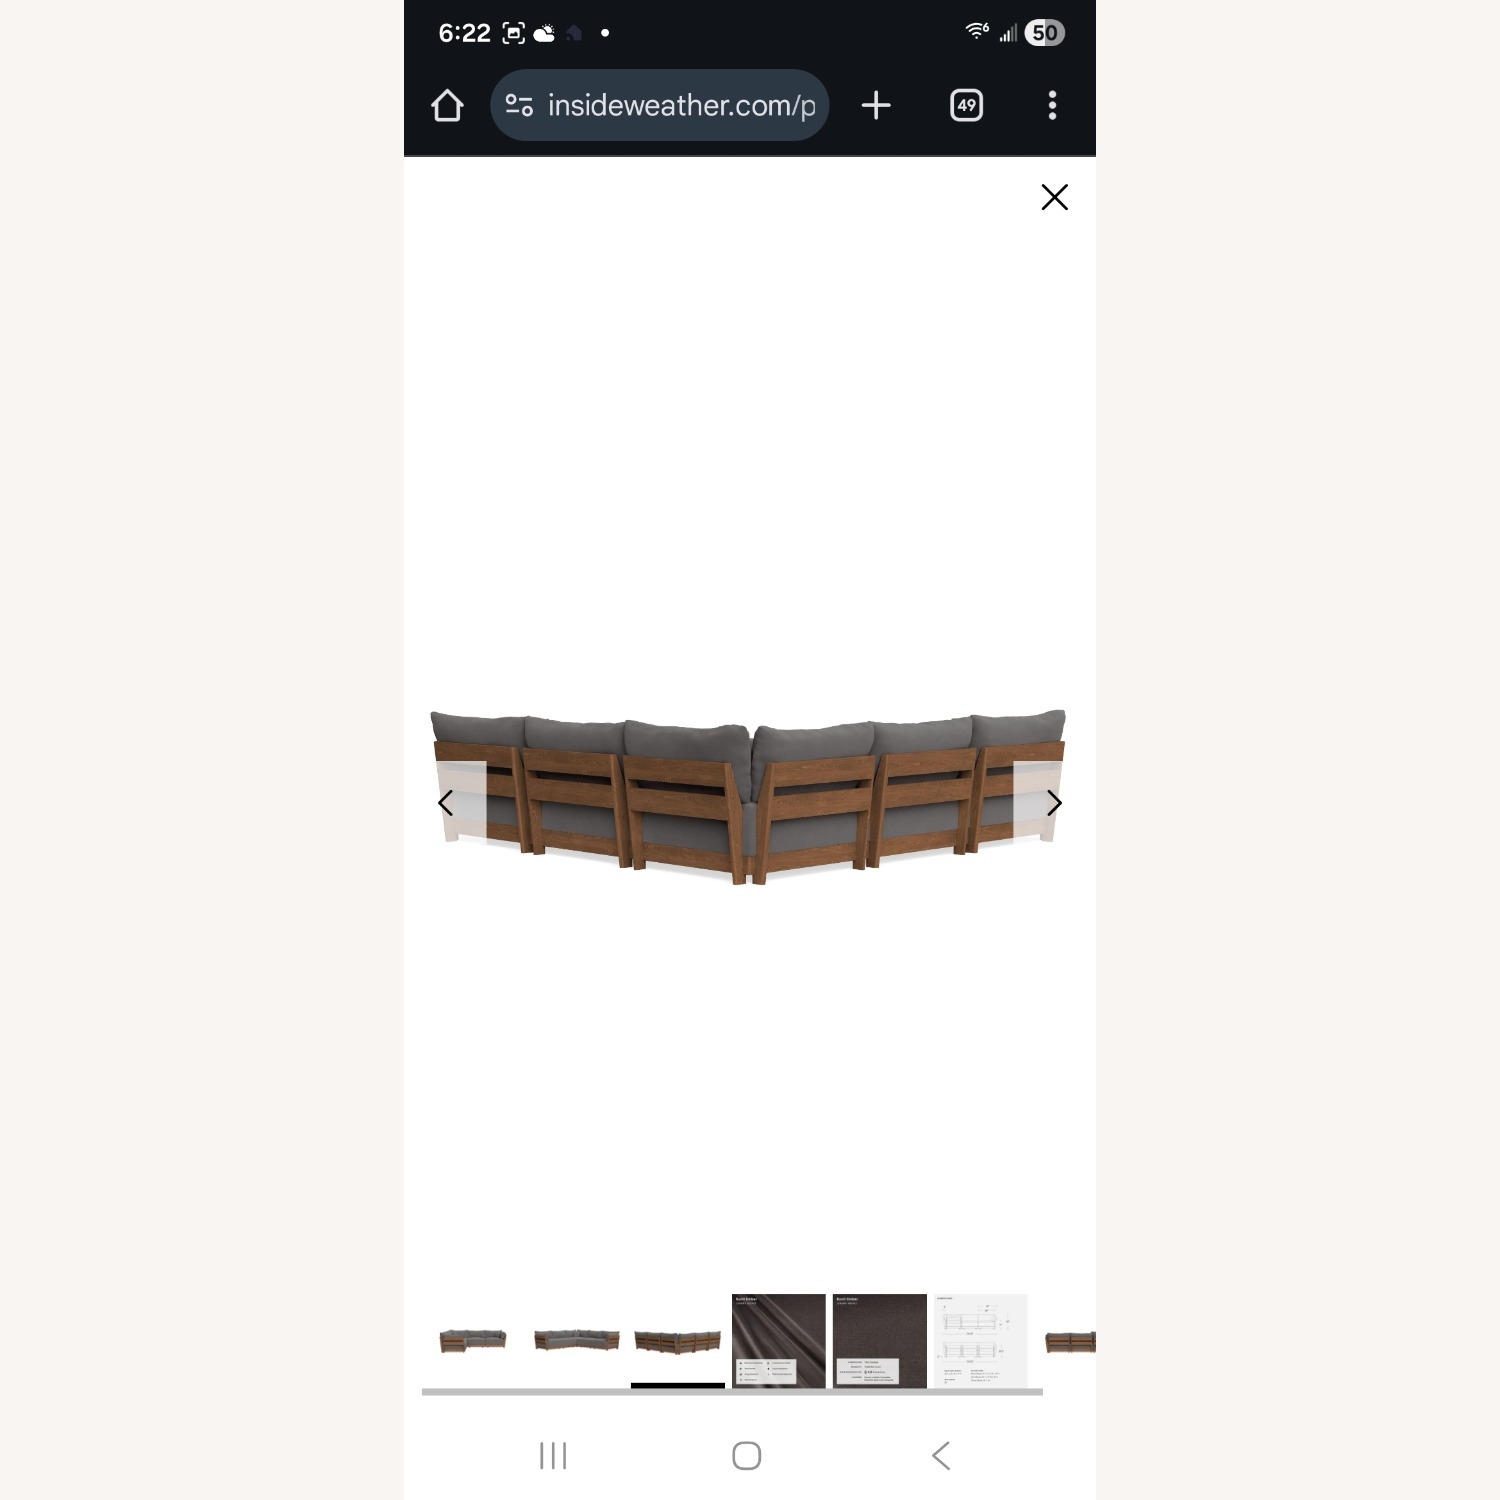The width and height of the screenshot is (1500, 1500).
Task: Select the fabric swatch detail thumbnail
Action: 880,1341
